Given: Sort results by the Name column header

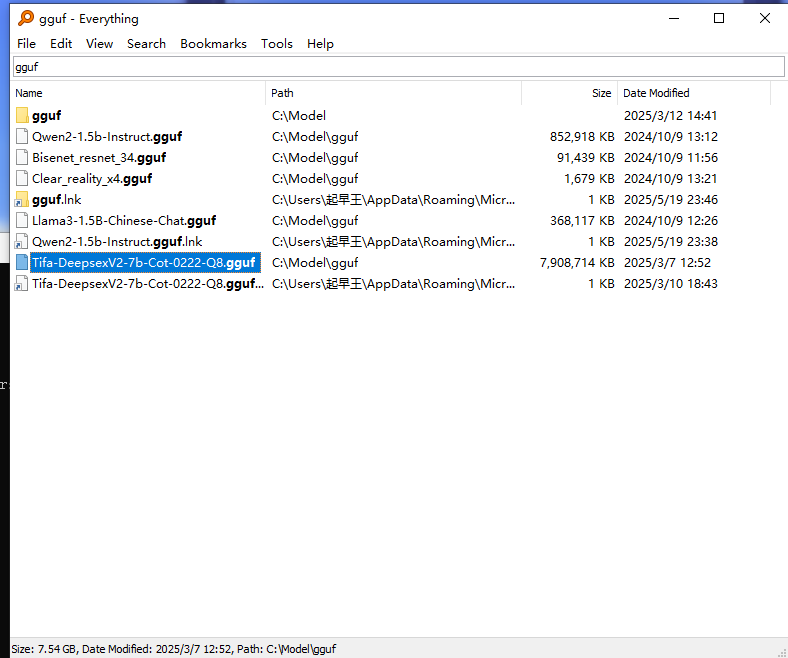Looking at the screenshot, I should tap(138, 93).
